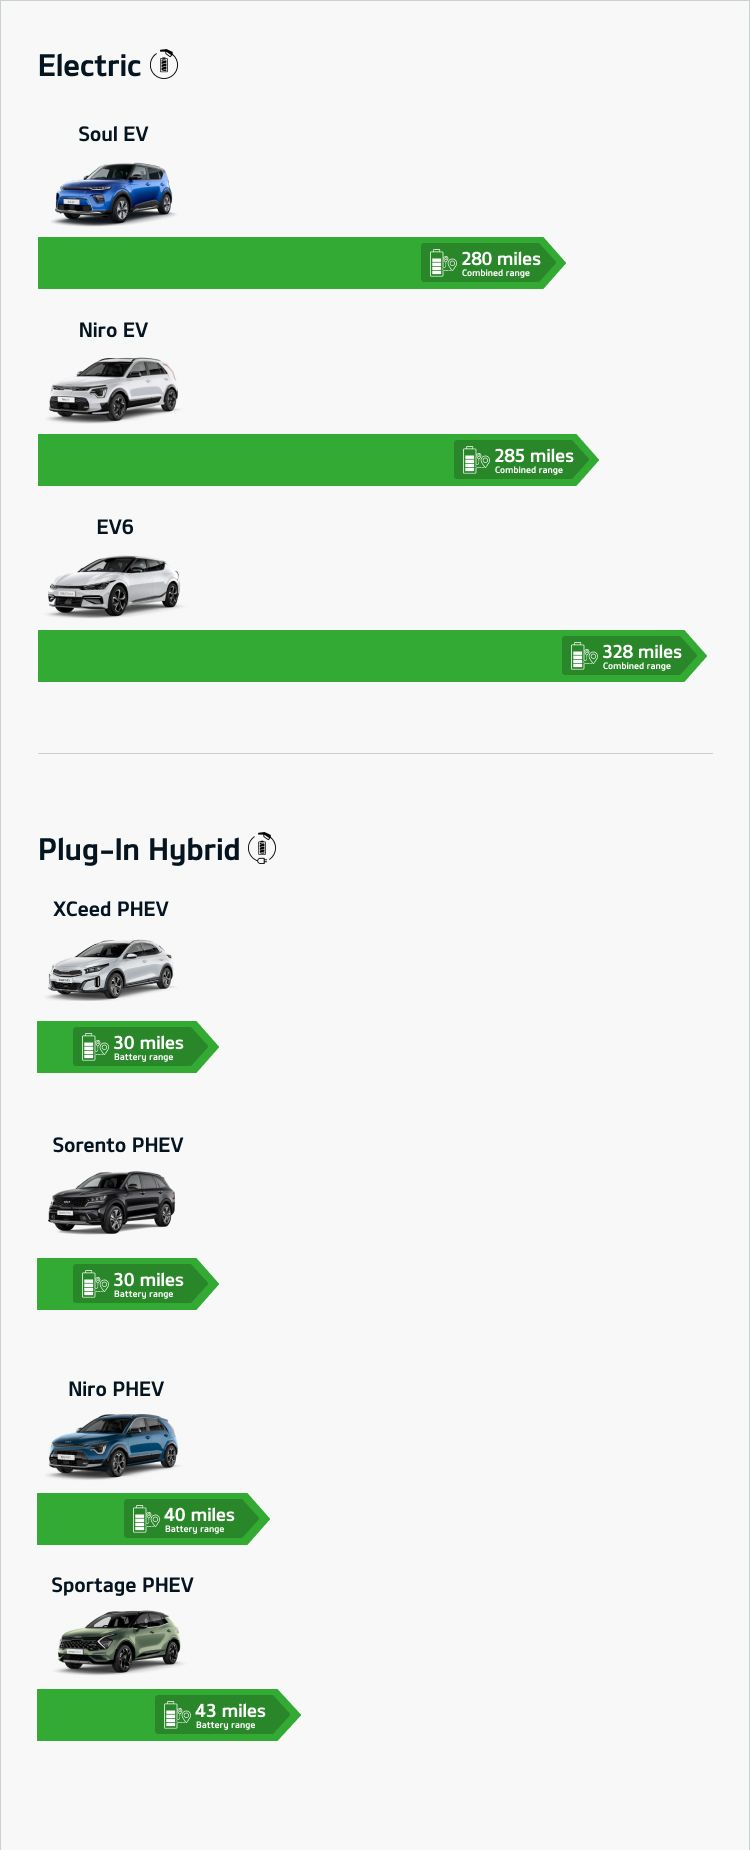Click the 328 miles combined range label
The height and width of the screenshot is (1850, 750).
641,656
